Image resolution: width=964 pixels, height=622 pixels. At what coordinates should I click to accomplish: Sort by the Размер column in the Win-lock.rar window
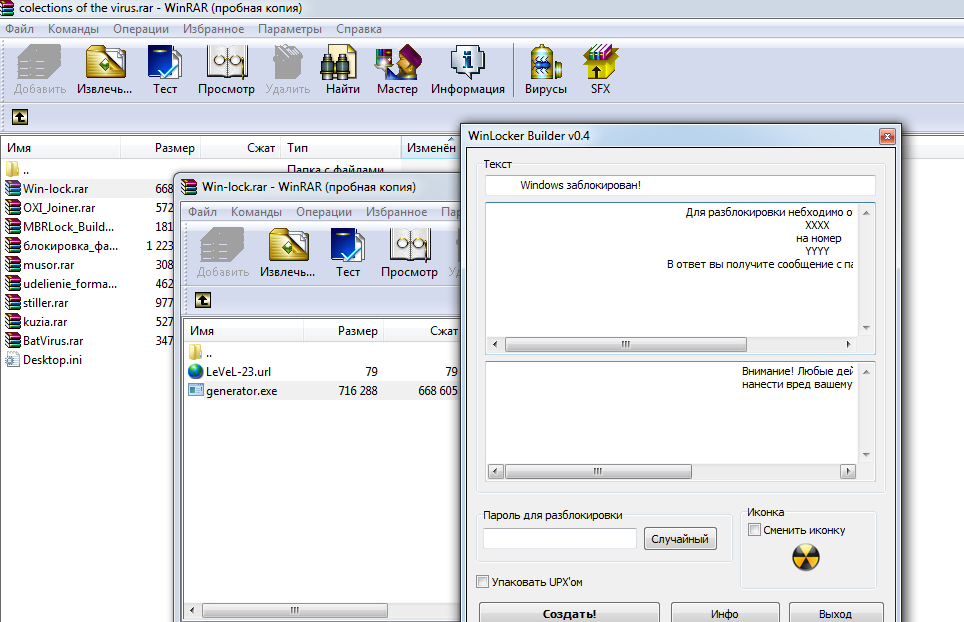coord(344,331)
